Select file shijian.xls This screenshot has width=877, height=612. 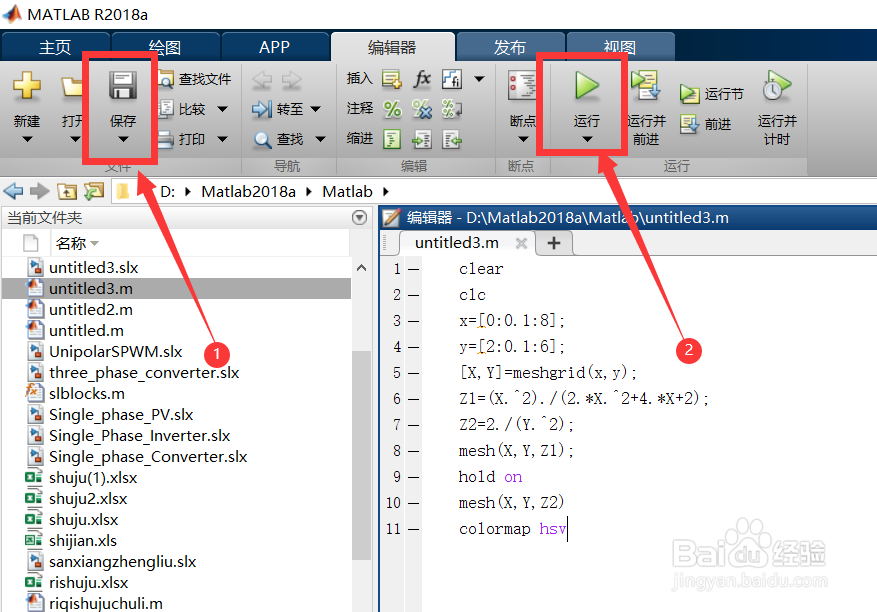83,541
